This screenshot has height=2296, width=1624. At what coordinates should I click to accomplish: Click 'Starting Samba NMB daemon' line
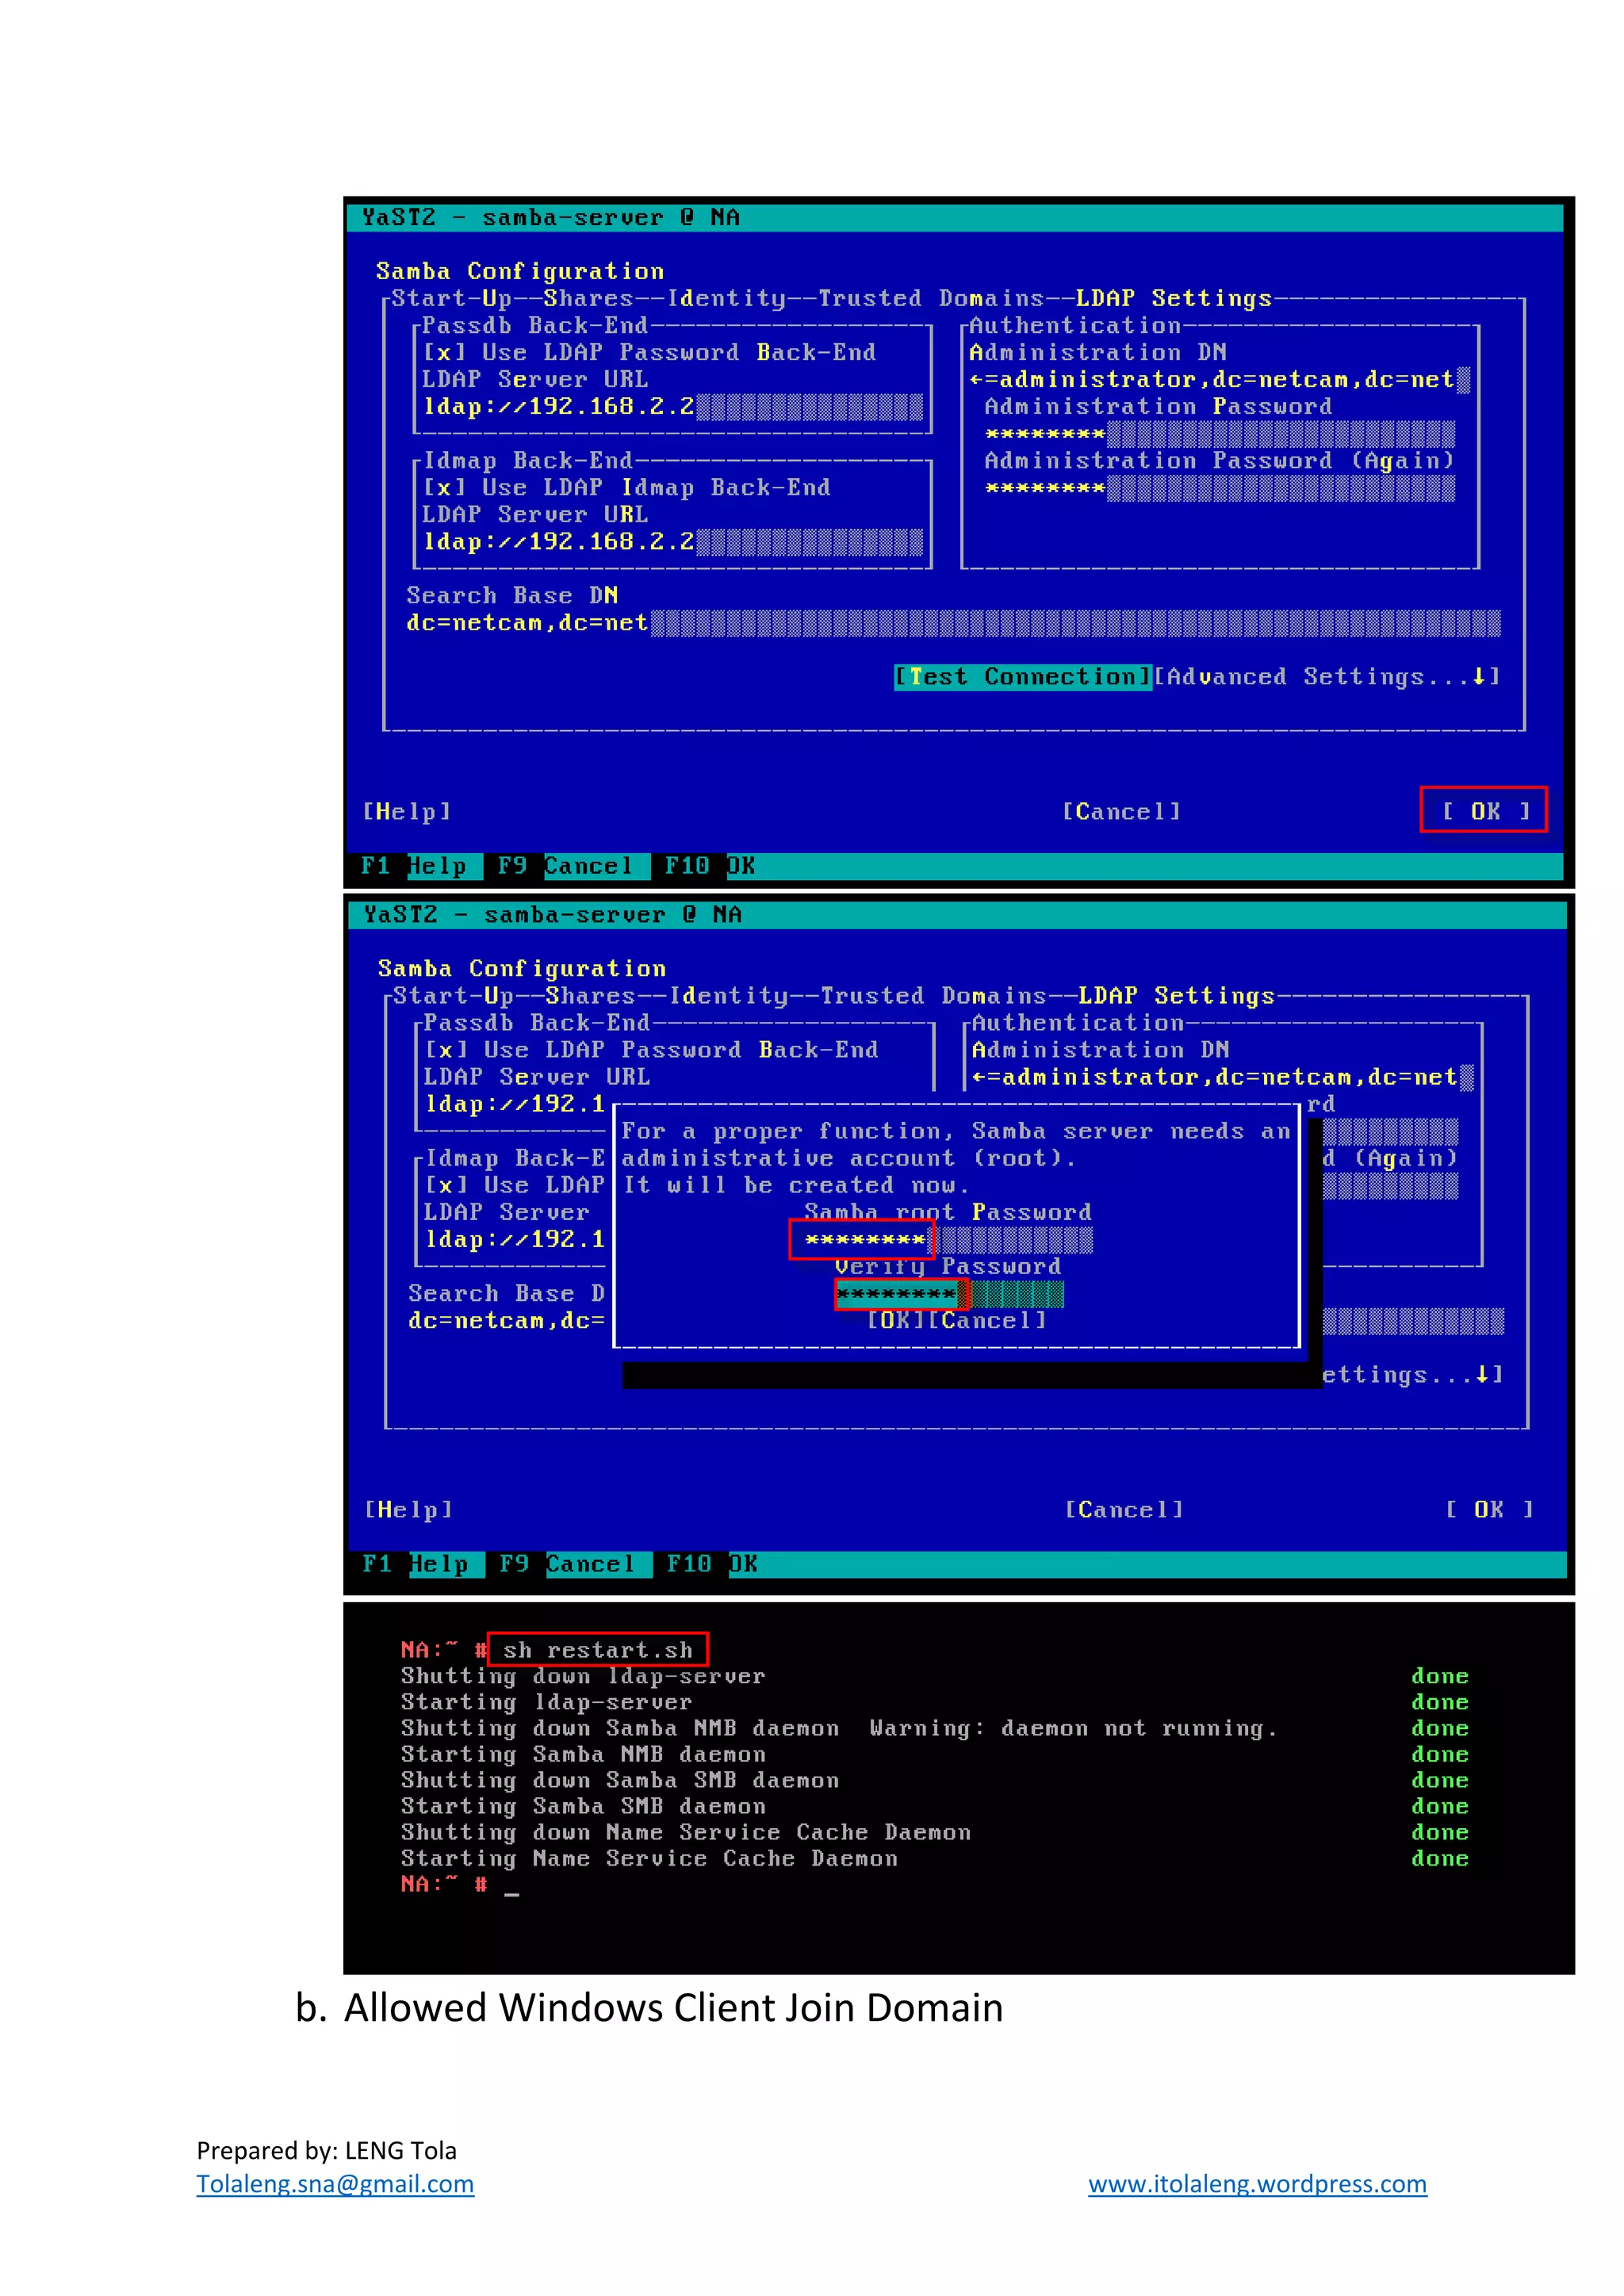583,1754
